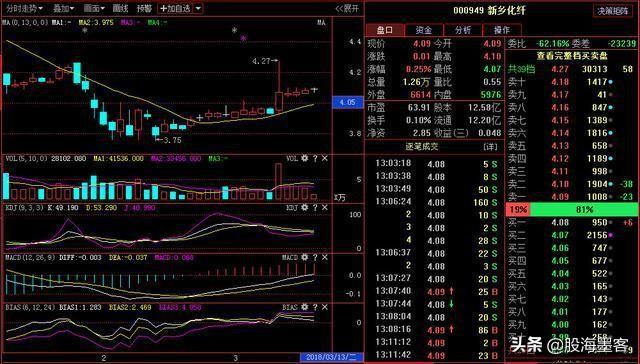Switch to 分析 tab
The width and height of the screenshot is (640, 364).
coord(463,30)
